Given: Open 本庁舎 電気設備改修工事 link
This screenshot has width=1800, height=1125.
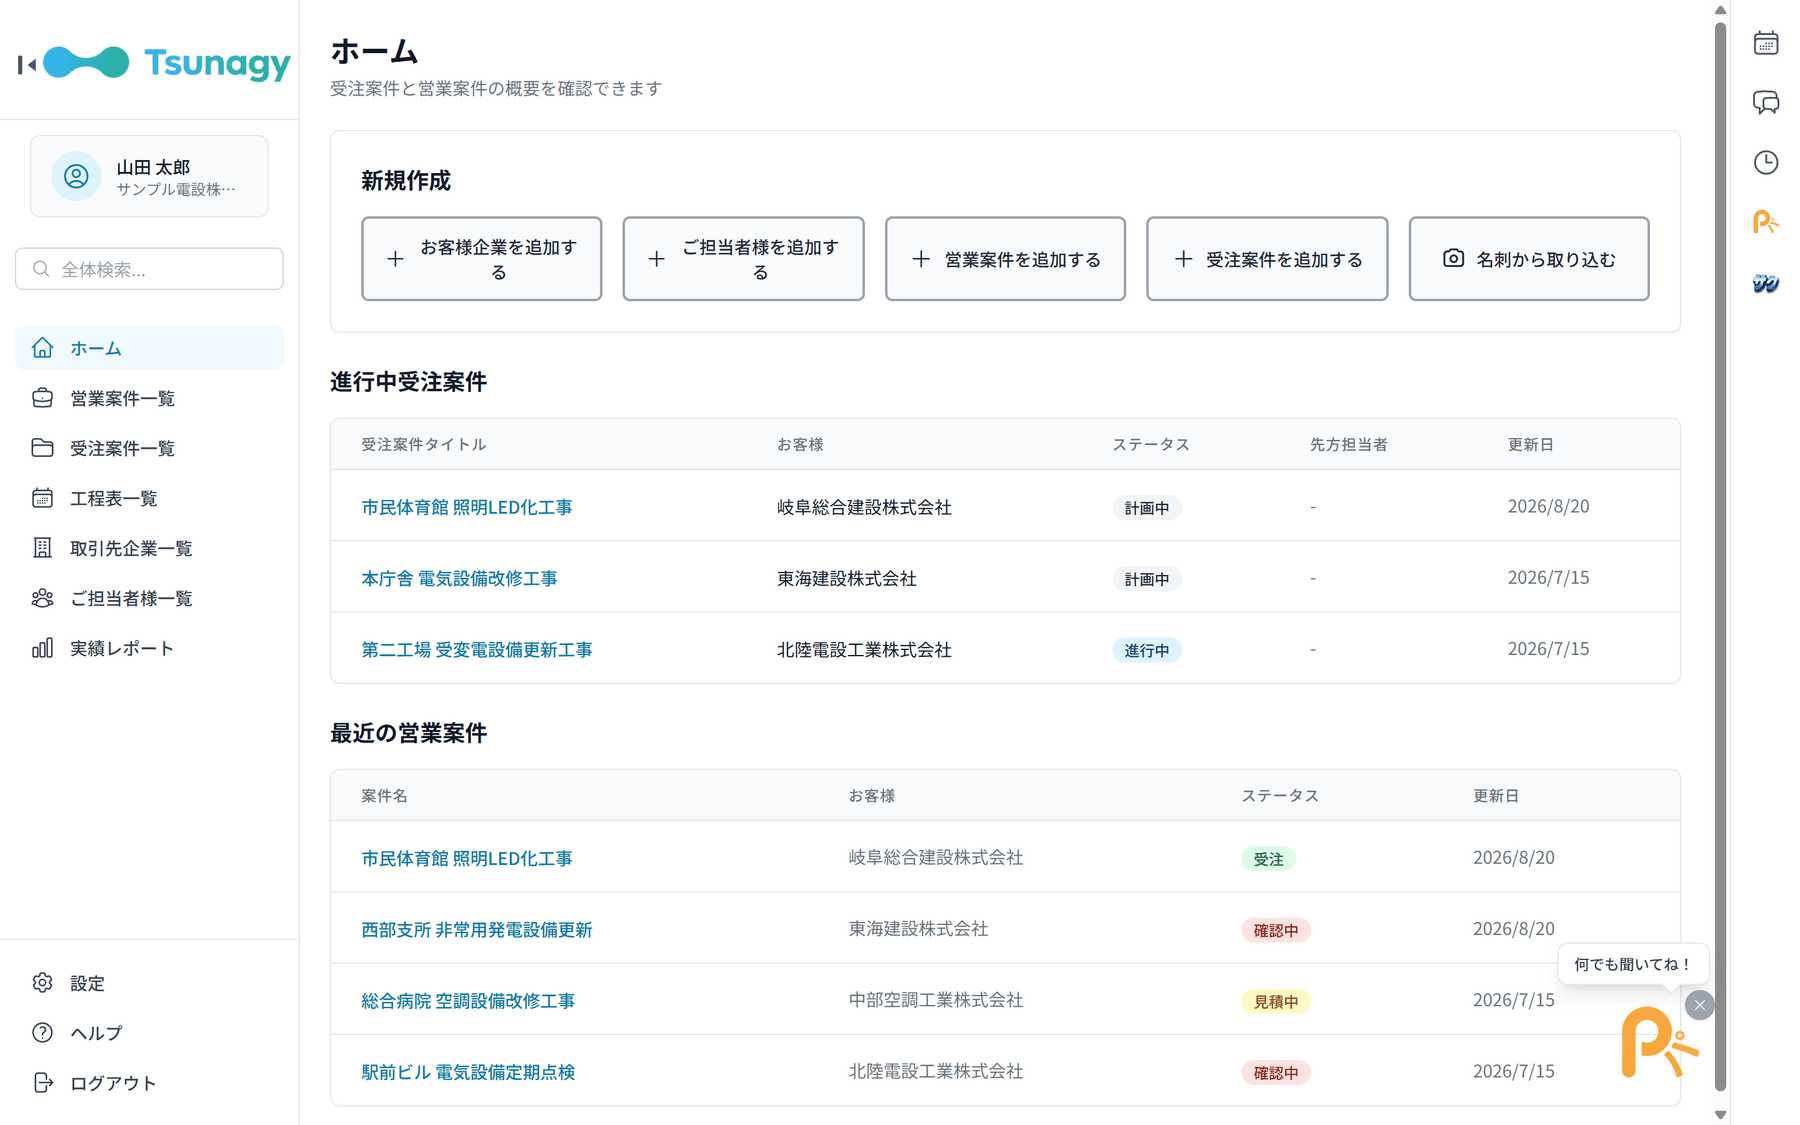Looking at the screenshot, I should (459, 578).
